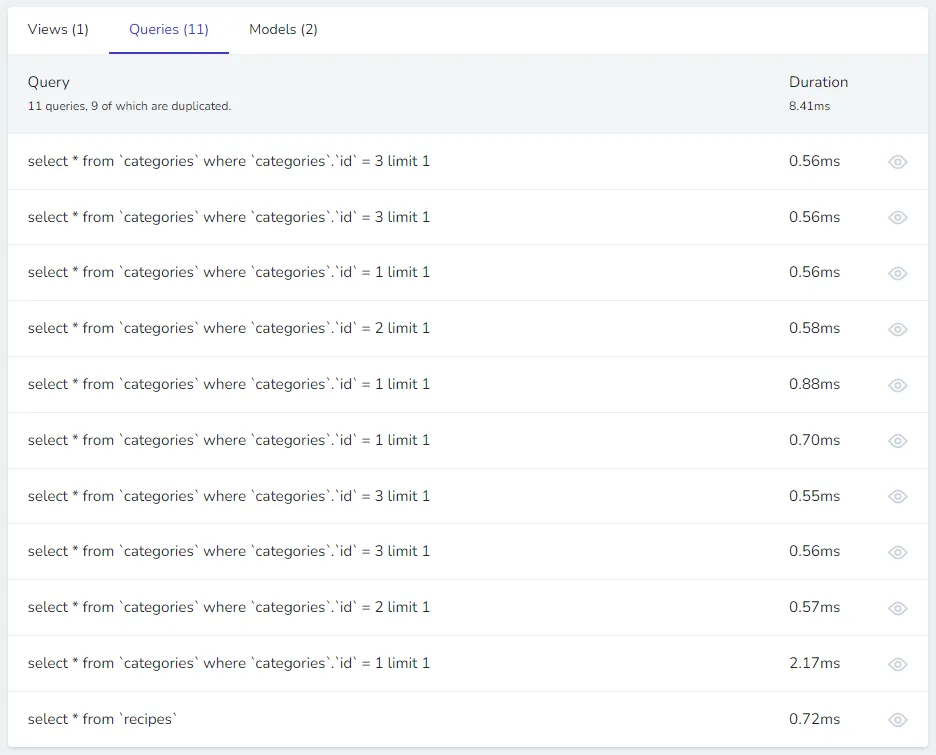936x755 pixels.
Task: View details of the 0.88ms query
Action: click(x=897, y=384)
